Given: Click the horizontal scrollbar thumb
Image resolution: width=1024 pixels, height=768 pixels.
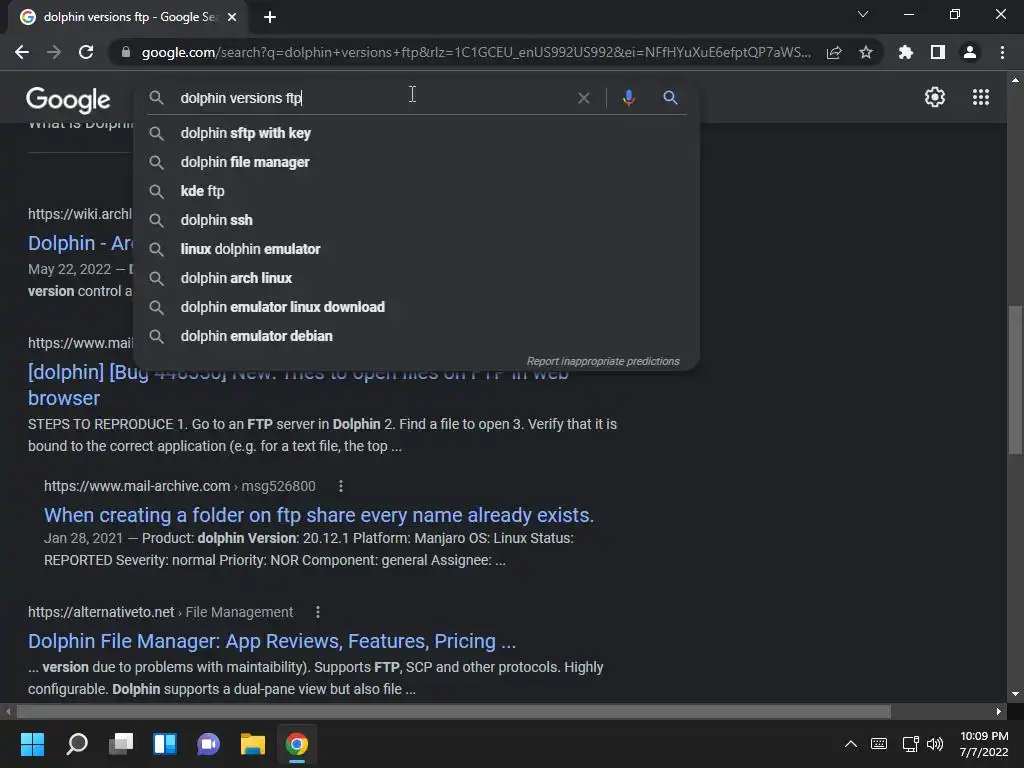Looking at the screenshot, I should 453,711.
